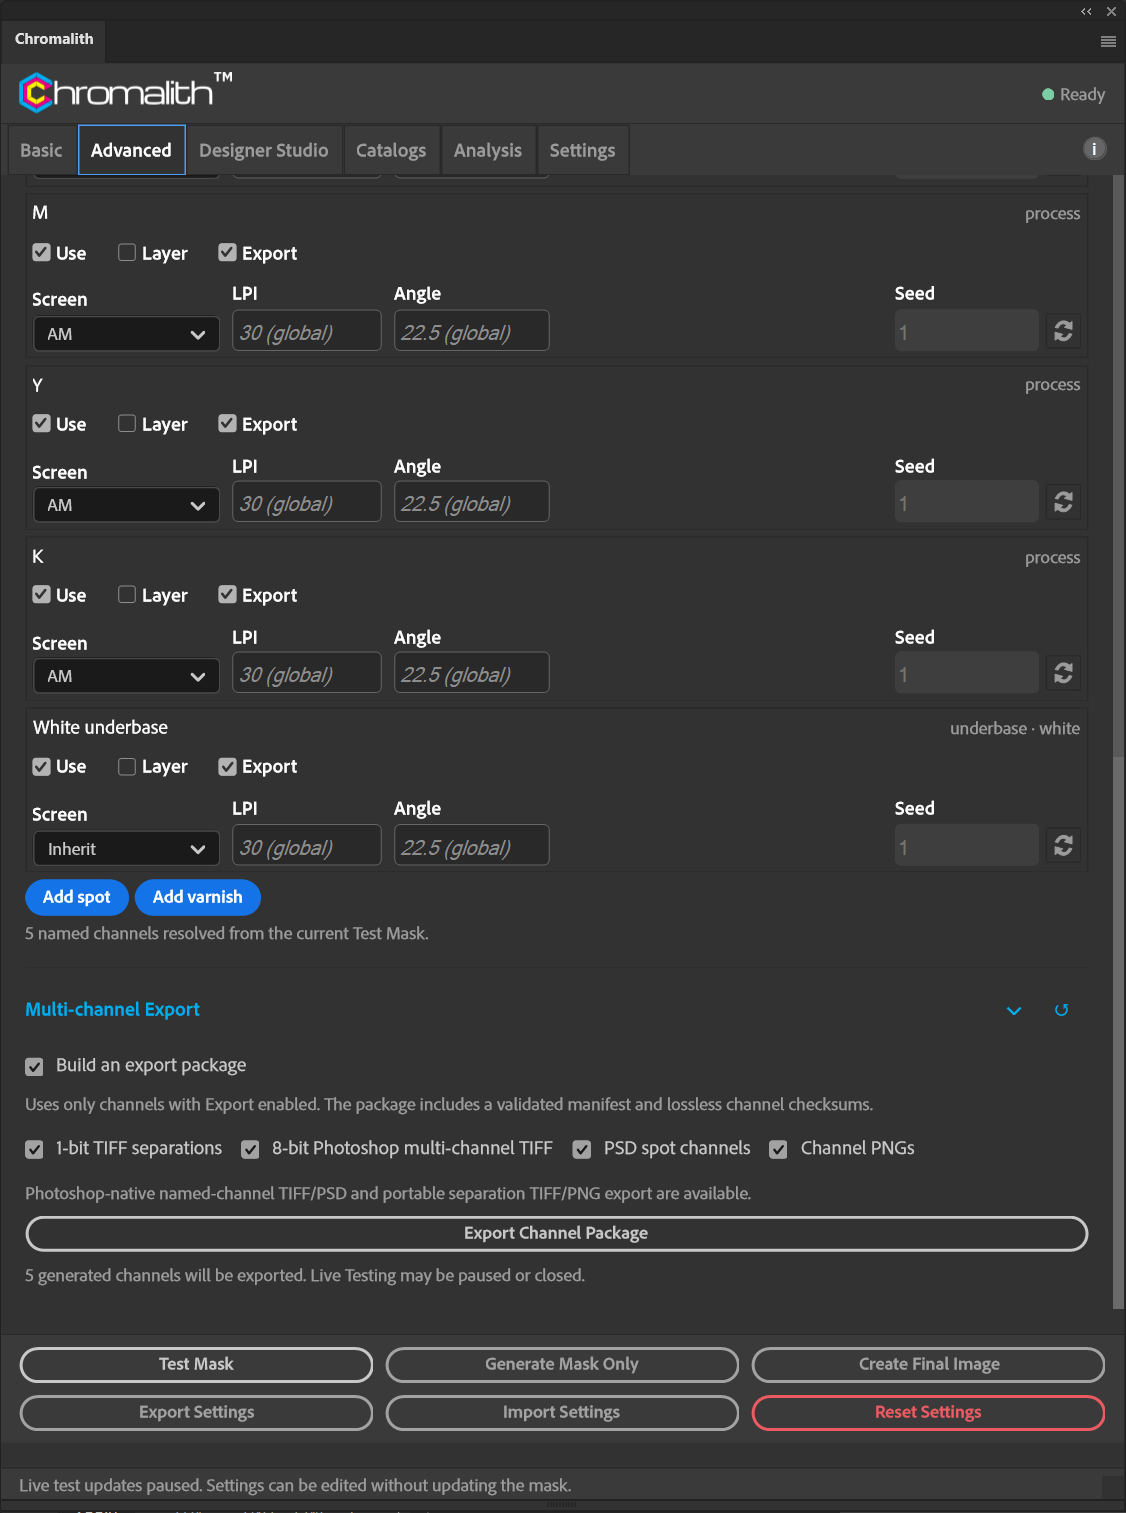This screenshot has width=1126, height=1513.
Task: Toggle Channel PNGs checkbox
Action: 778,1149
